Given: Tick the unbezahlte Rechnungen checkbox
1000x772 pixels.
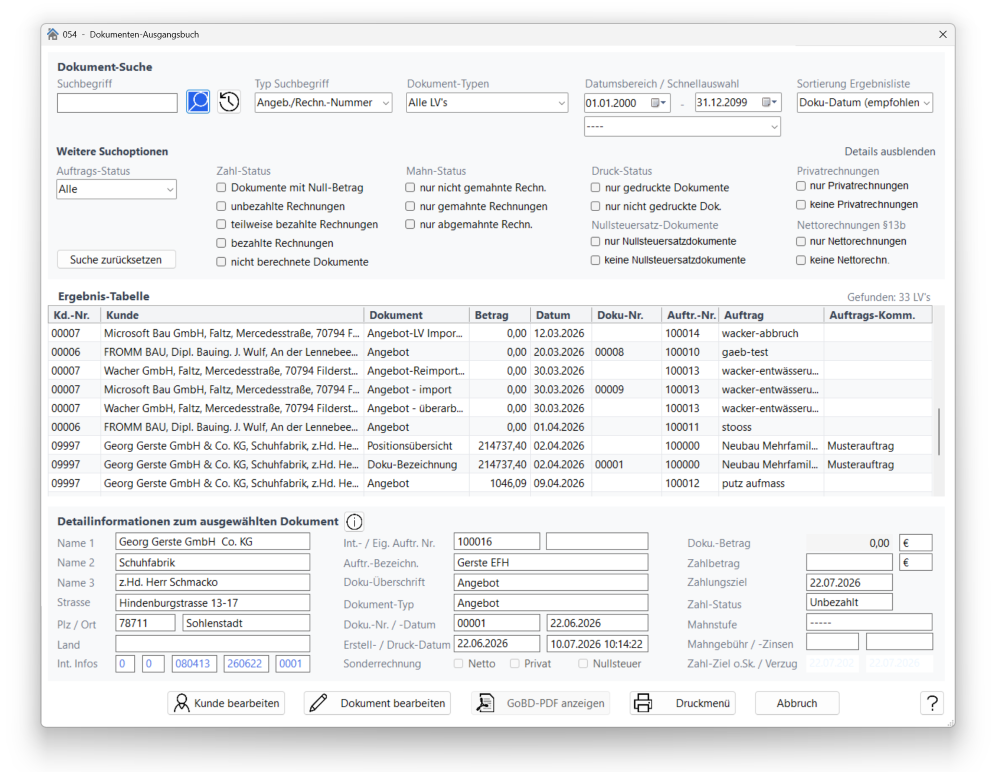Looking at the screenshot, I should click(221, 206).
